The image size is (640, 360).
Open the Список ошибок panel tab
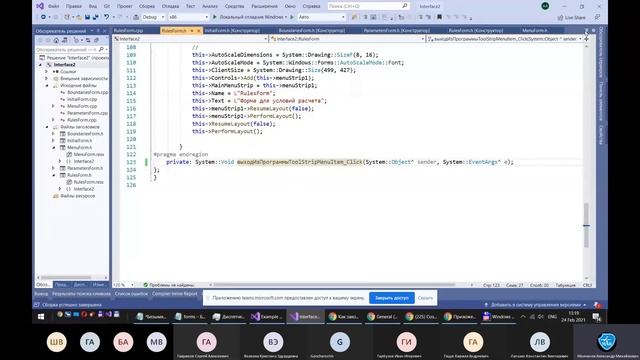pos(131,294)
